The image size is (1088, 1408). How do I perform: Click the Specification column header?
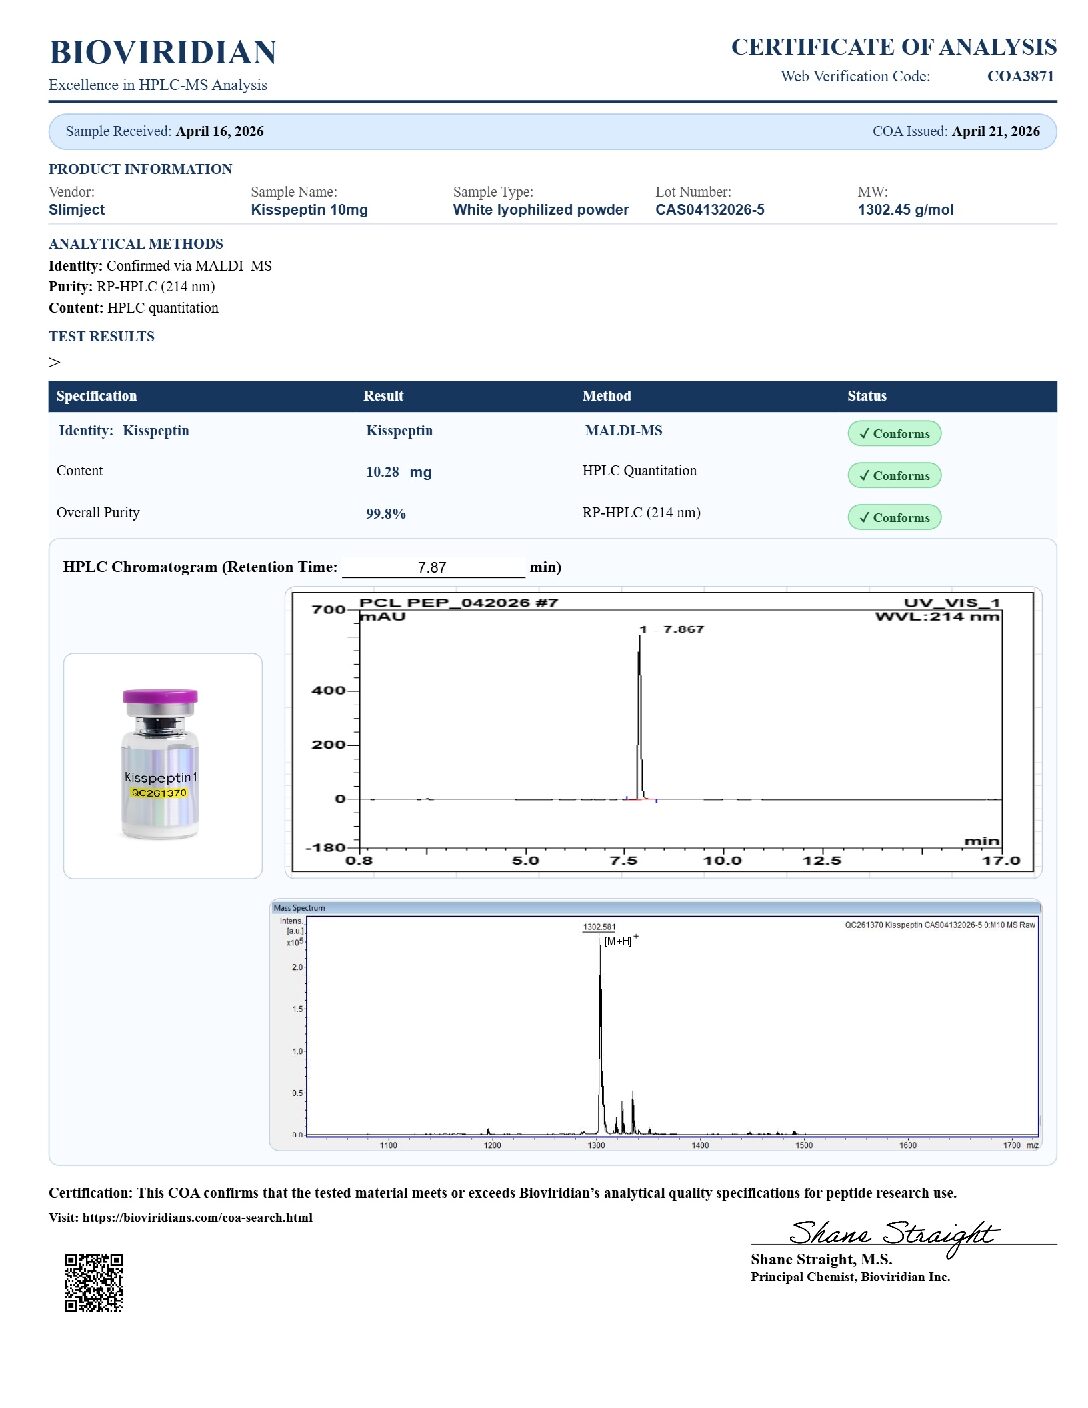tap(97, 396)
